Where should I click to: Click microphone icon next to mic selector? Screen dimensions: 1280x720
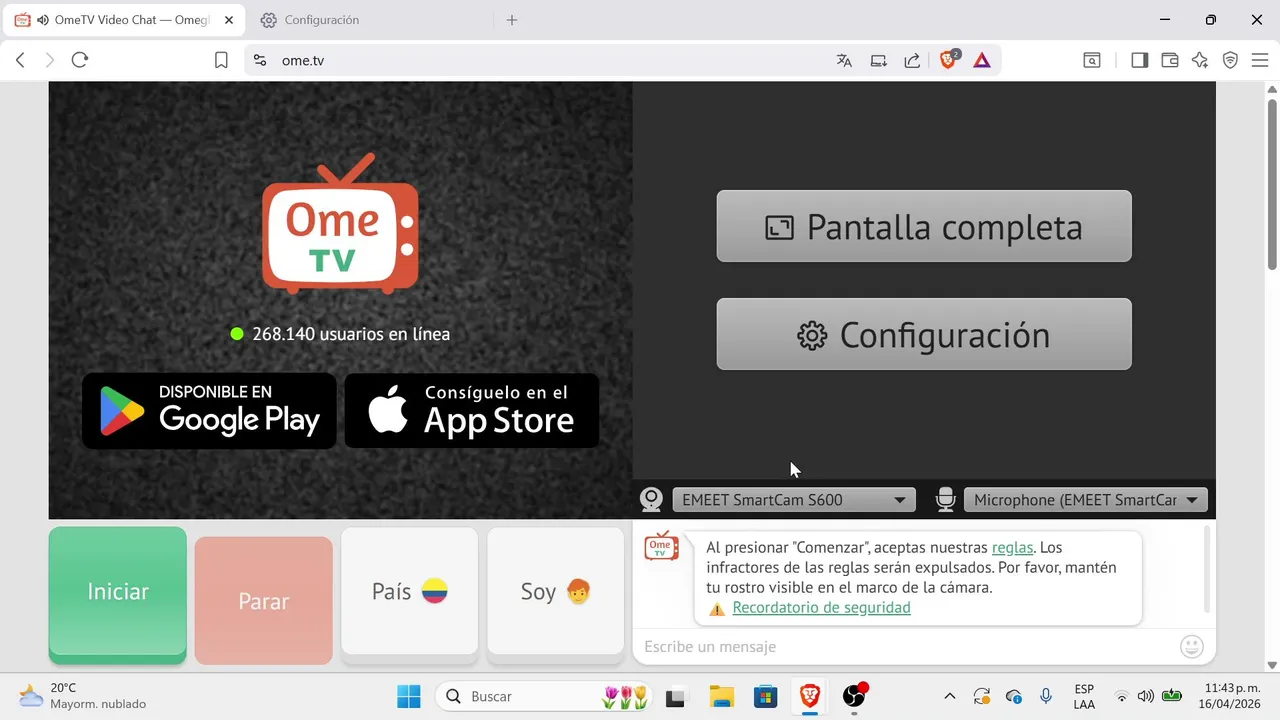pyautogui.click(x=945, y=499)
